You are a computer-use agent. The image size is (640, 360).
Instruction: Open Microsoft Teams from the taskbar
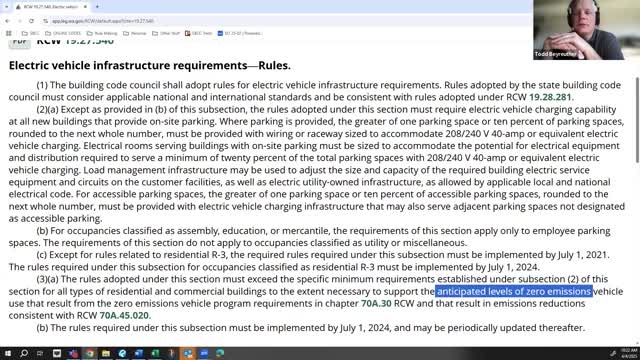pos(73,353)
